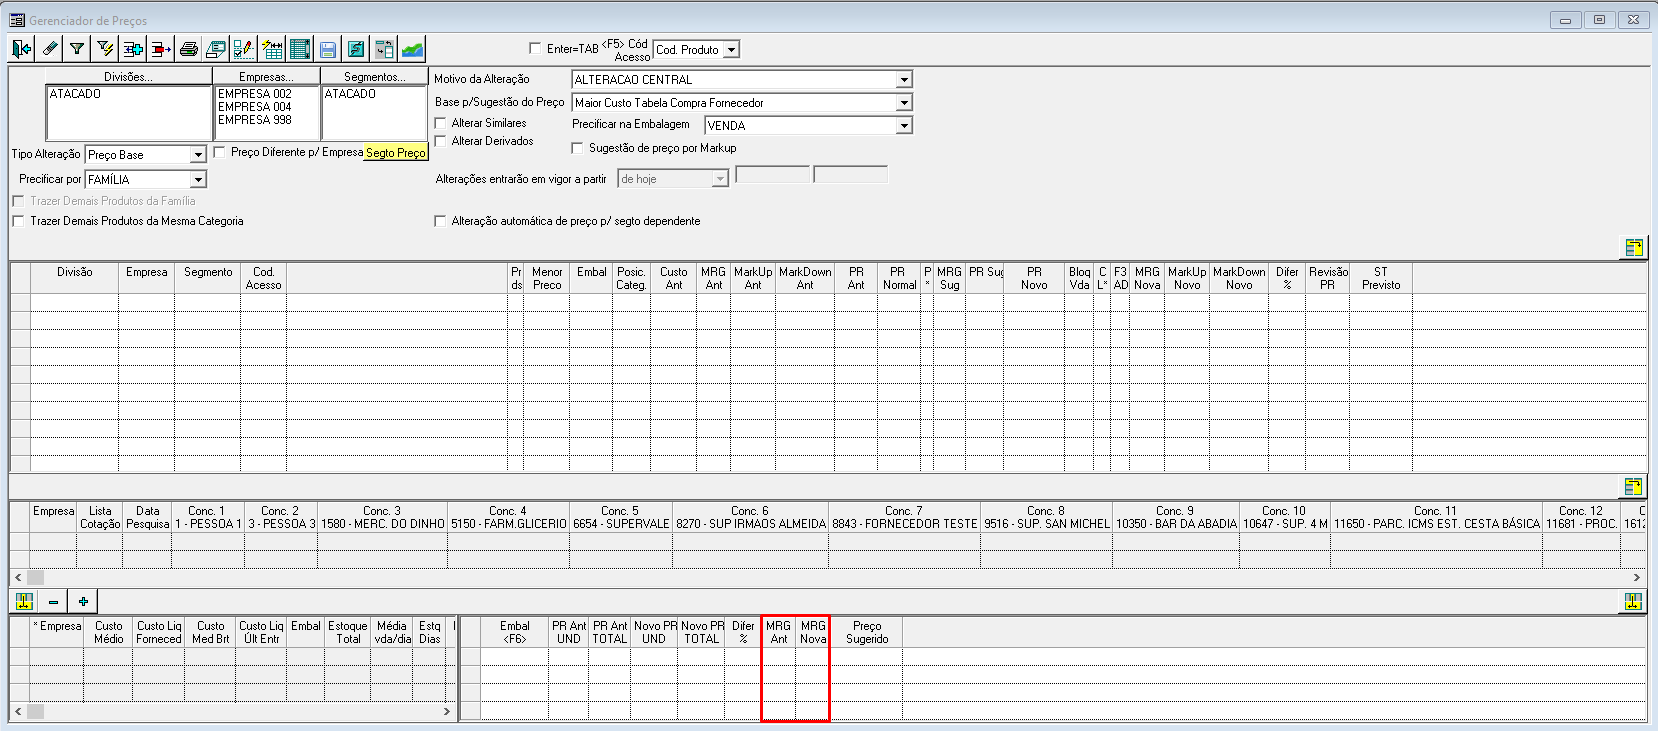Check the Alterar Derivados option
1658x731 pixels.
440,141
